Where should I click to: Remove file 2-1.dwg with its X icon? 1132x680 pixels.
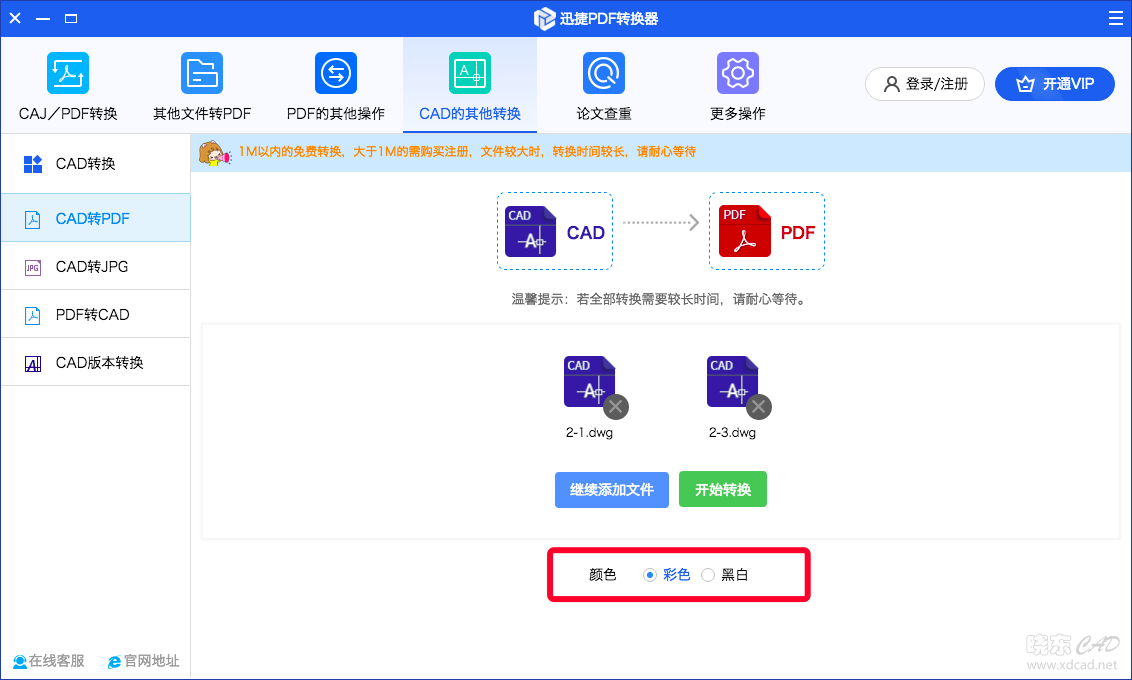(616, 407)
